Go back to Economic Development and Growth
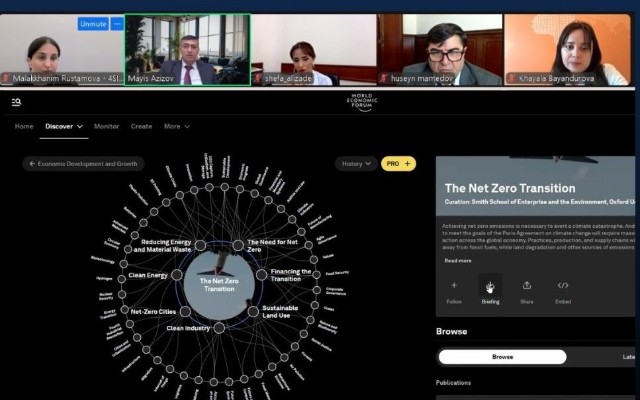 (x=83, y=164)
